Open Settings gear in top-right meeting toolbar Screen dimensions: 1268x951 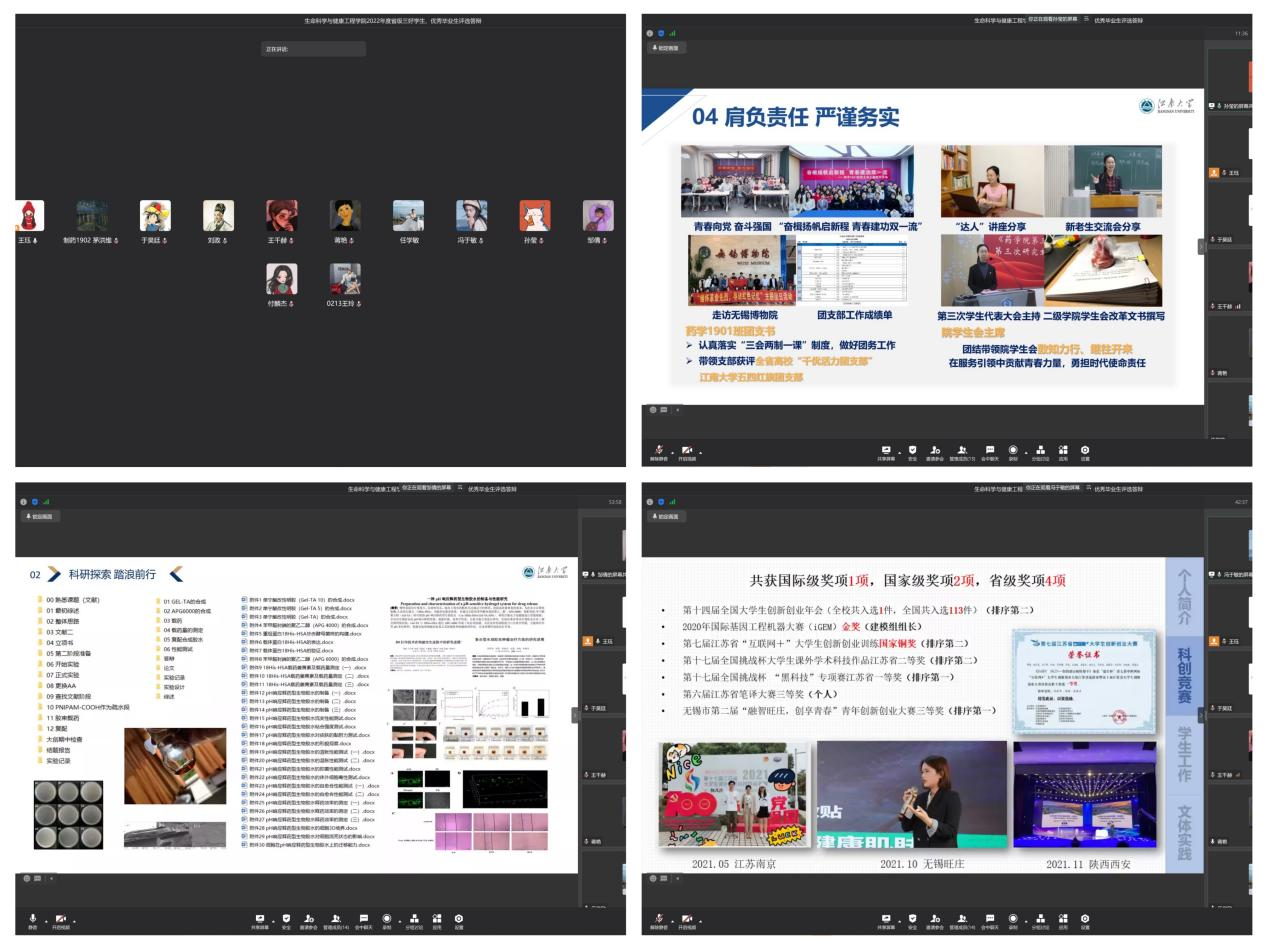(1085, 451)
